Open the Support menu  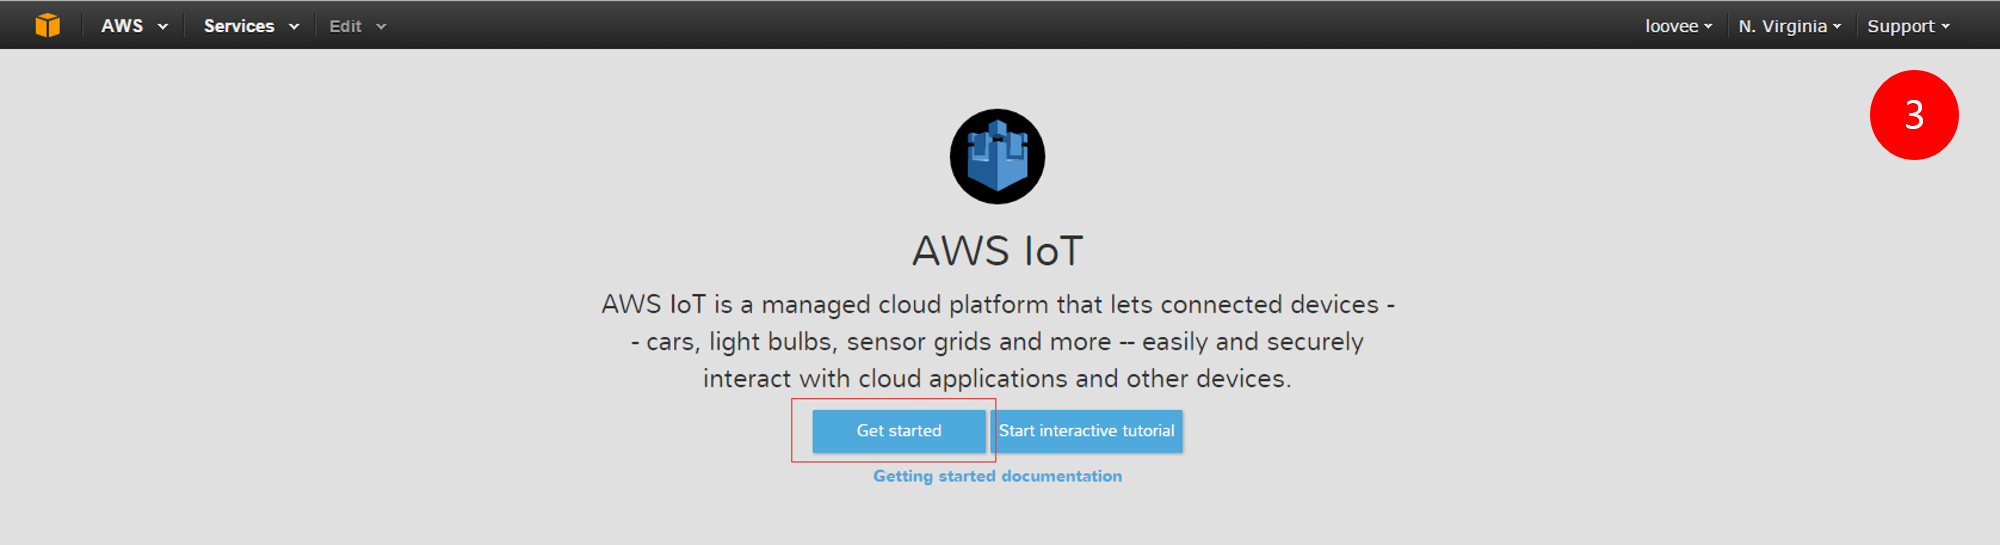point(1908,26)
